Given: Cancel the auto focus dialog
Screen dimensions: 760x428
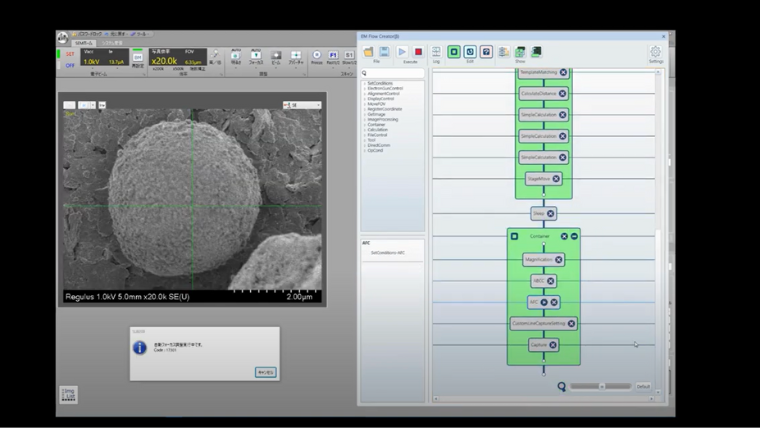Looking at the screenshot, I should point(266,372).
